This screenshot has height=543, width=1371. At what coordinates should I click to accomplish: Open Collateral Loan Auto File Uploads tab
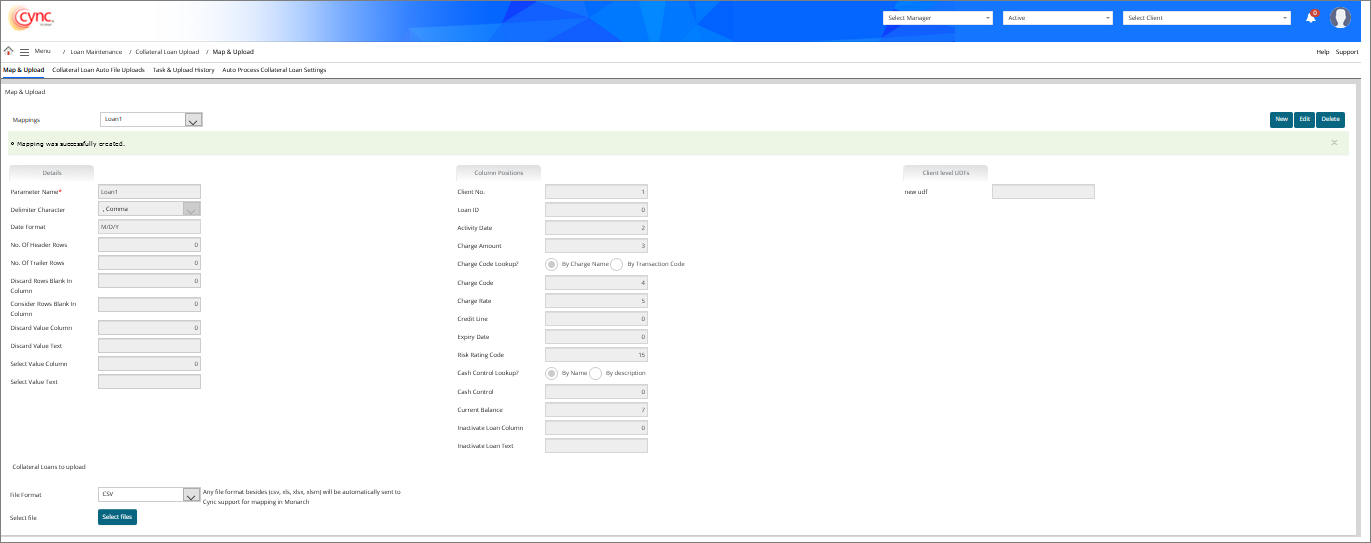pyautogui.click(x=98, y=70)
